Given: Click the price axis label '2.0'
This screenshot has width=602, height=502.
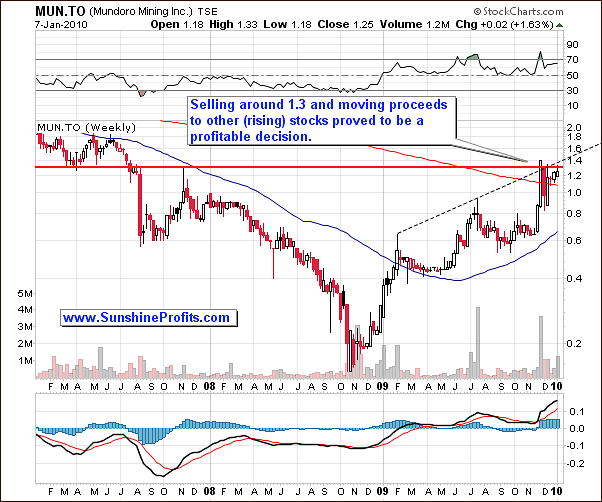Looking at the screenshot, I should pos(574,128).
